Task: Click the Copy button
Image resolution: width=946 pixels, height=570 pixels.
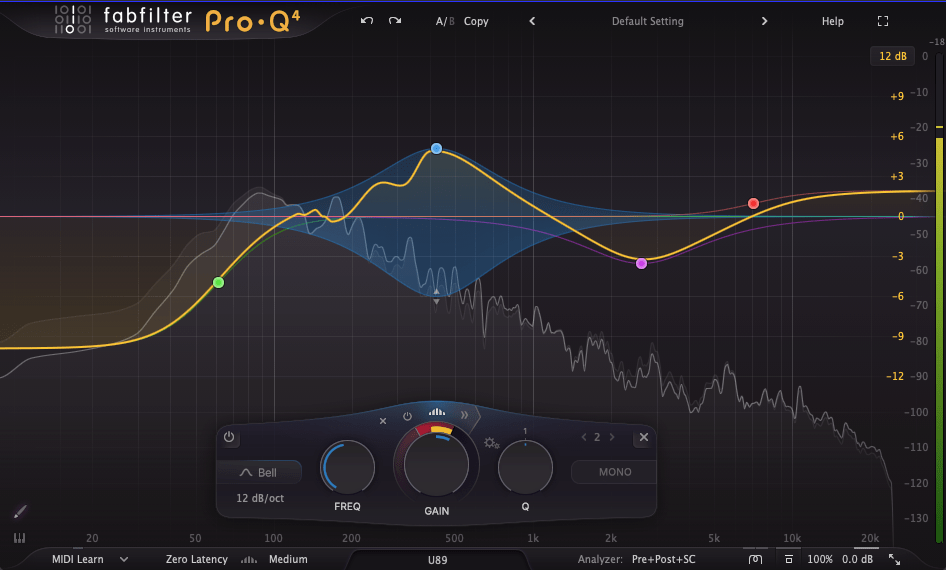Action: tap(476, 21)
